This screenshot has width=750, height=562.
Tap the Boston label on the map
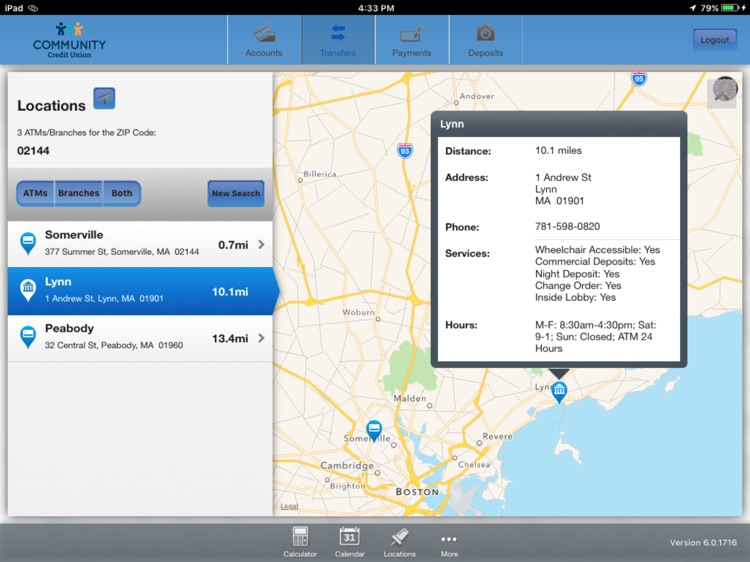pos(417,492)
